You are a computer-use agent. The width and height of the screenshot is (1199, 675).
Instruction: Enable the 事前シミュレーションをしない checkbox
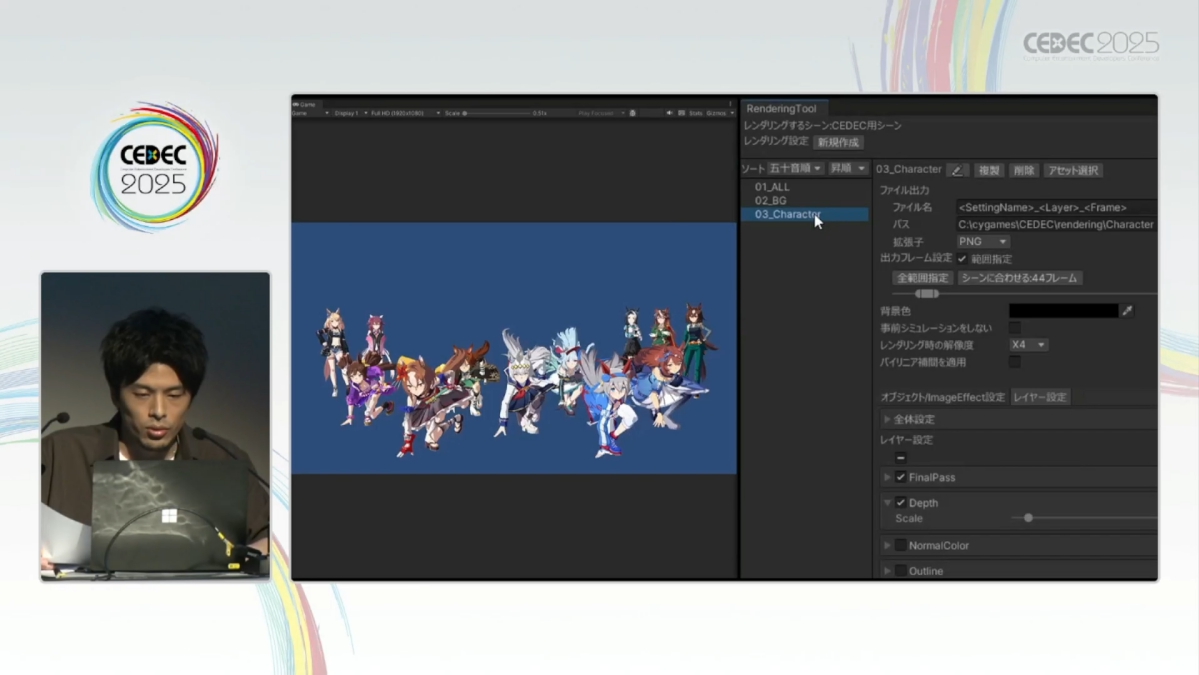[1015, 328]
